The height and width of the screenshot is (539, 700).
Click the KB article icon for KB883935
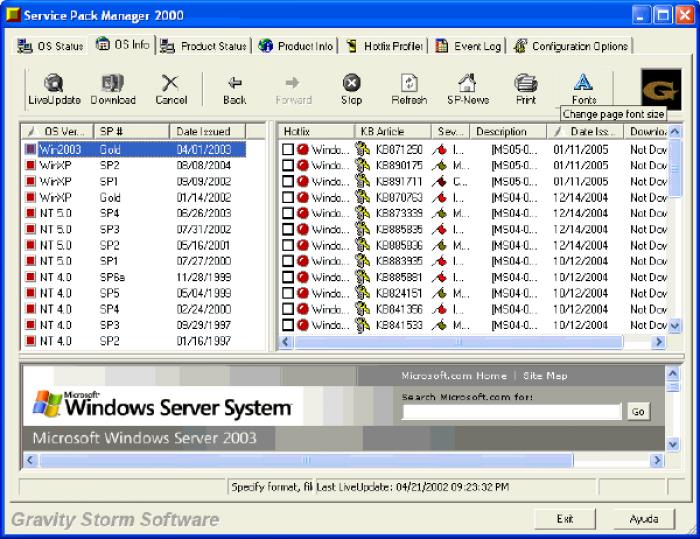point(363,261)
